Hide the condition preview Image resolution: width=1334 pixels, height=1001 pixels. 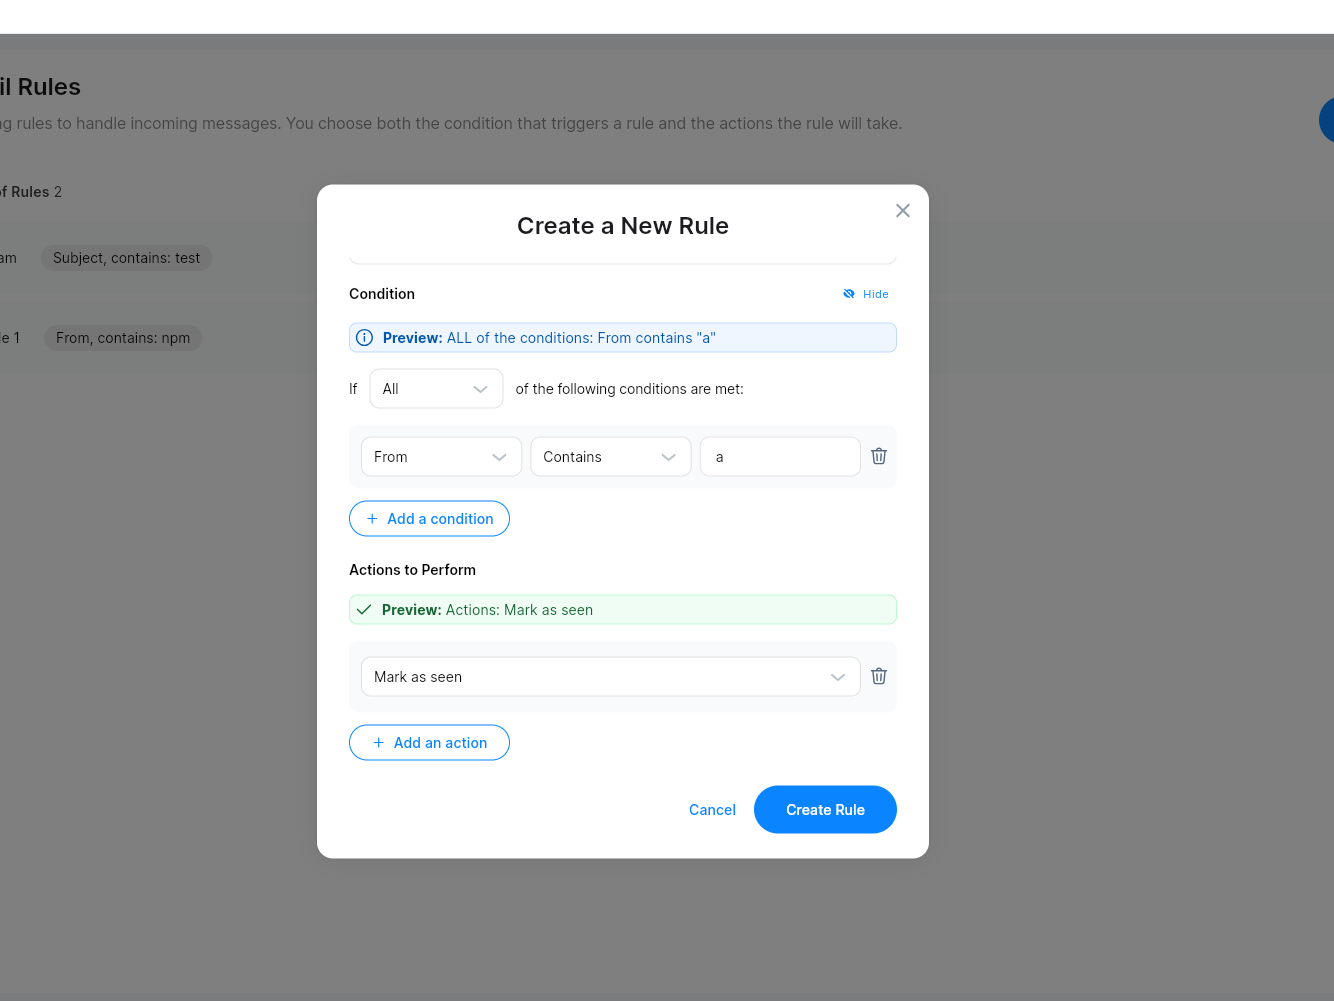click(x=866, y=294)
